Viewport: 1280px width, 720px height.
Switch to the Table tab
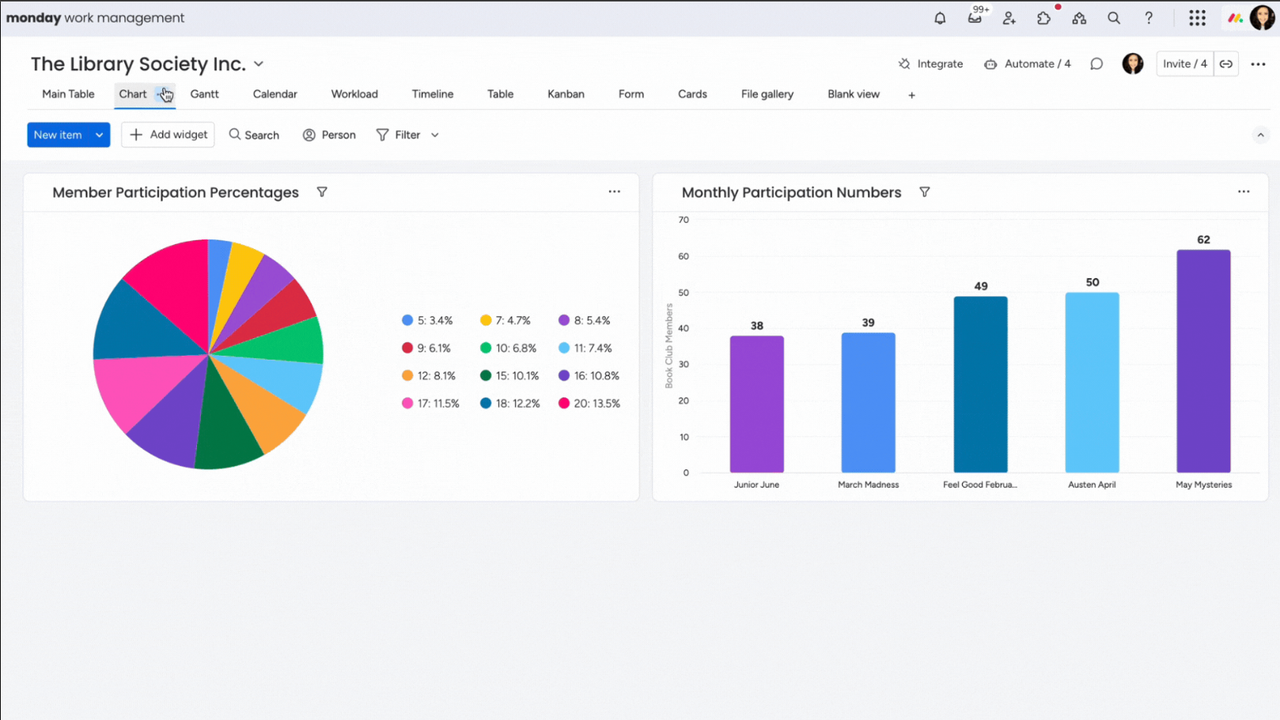(500, 94)
